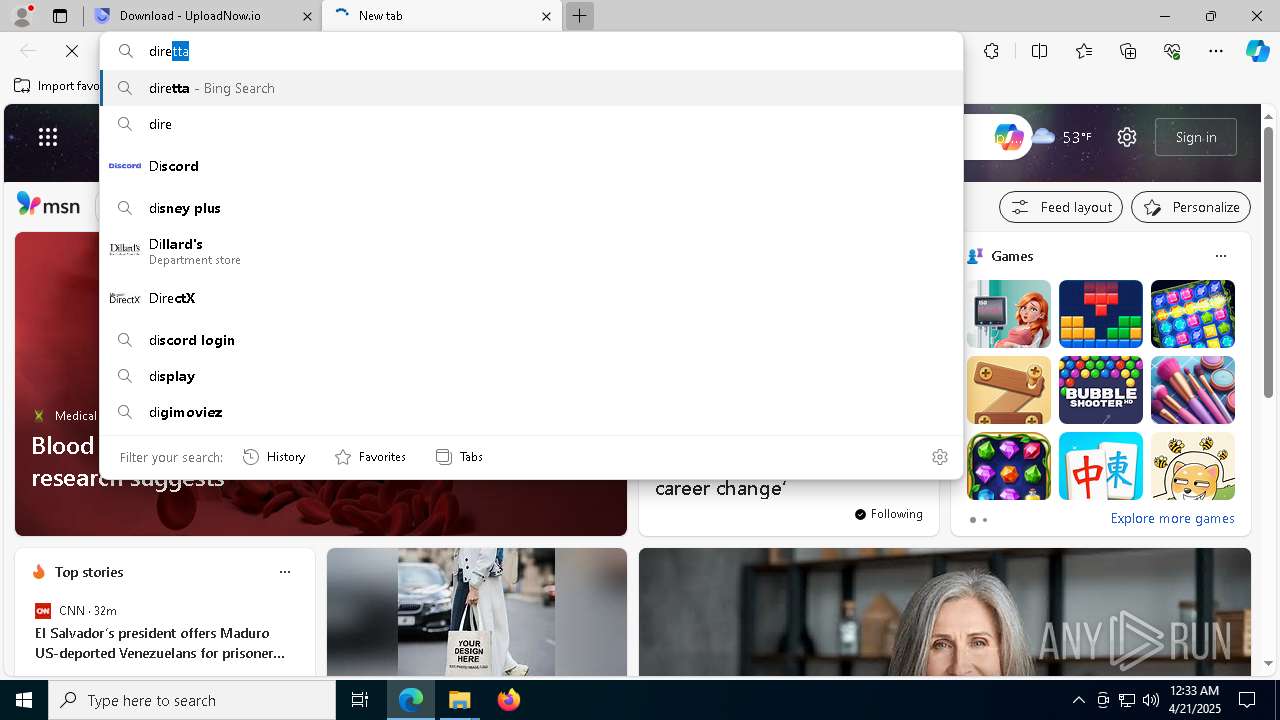
Task: Open the red block puzzle game thumbnail
Action: pyautogui.click(x=1101, y=314)
